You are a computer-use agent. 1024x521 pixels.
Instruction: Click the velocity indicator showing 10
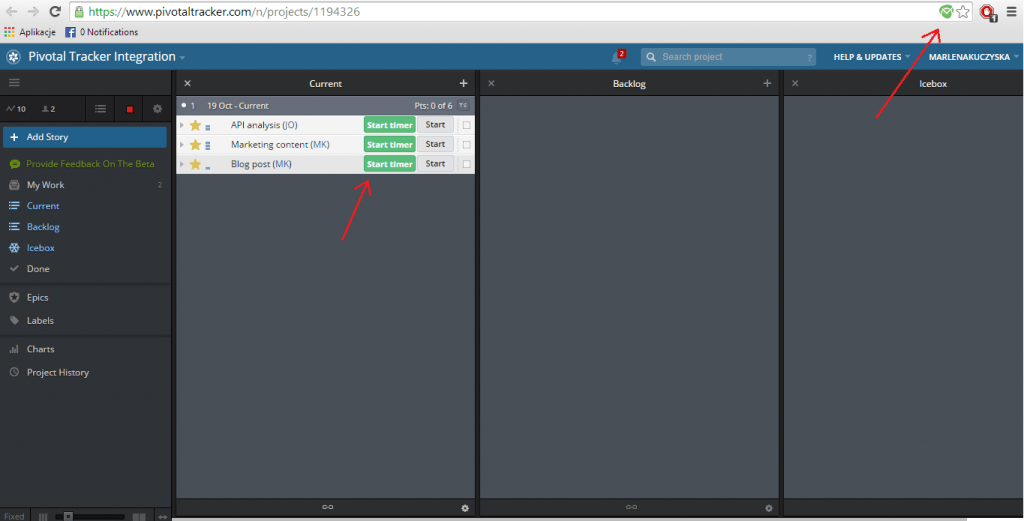16,109
